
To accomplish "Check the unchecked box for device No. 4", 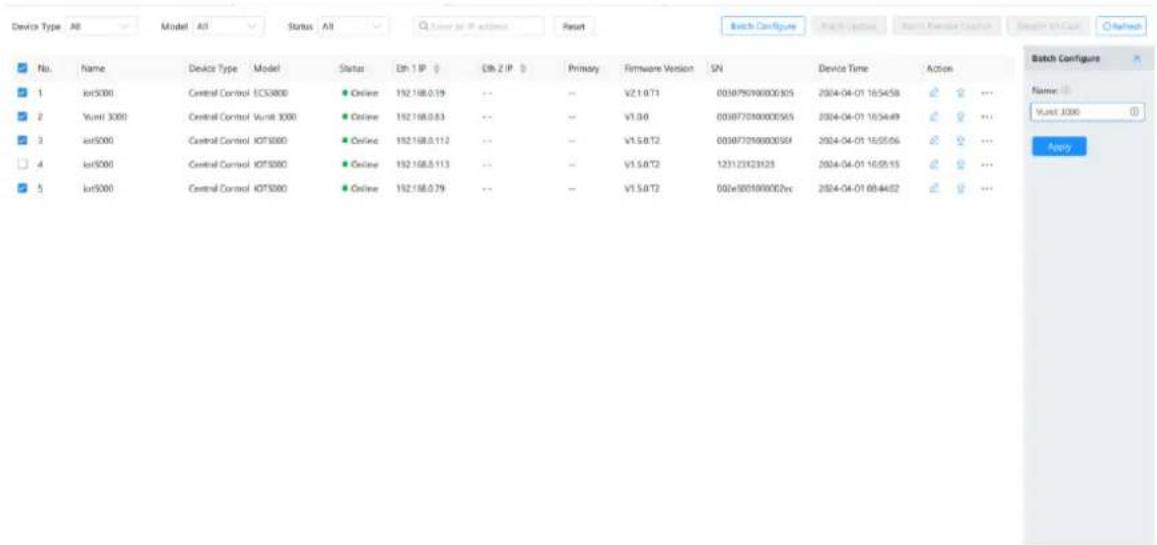I will pos(23,164).
